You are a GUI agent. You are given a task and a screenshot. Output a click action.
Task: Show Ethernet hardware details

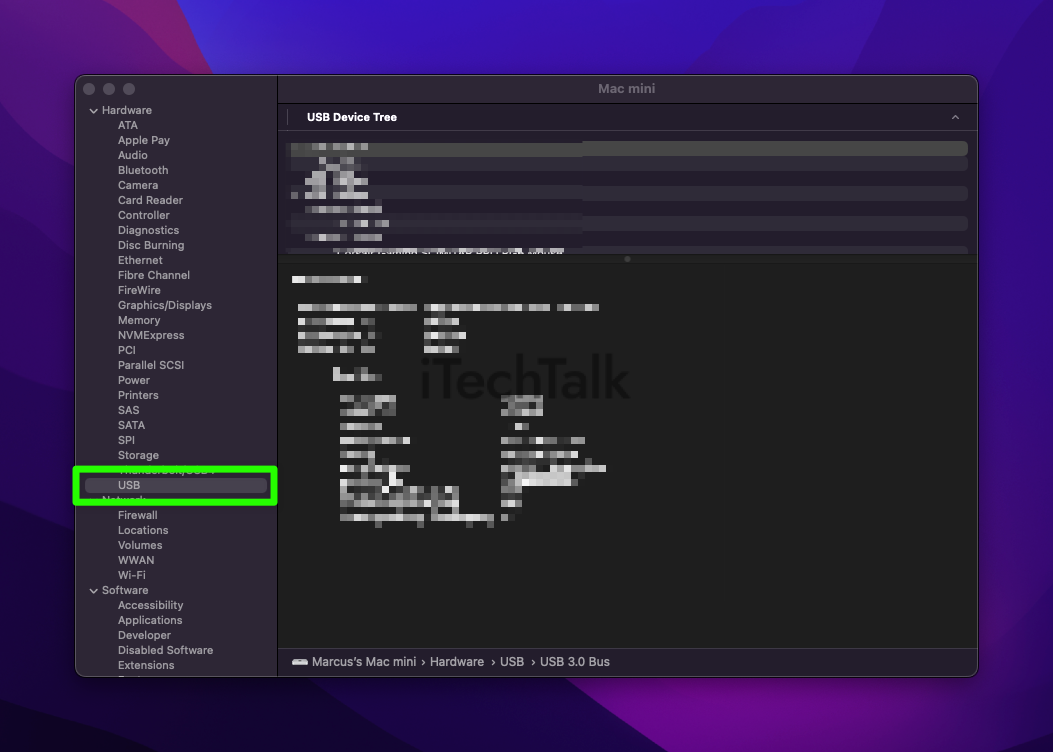pyautogui.click(x=140, y=261)
